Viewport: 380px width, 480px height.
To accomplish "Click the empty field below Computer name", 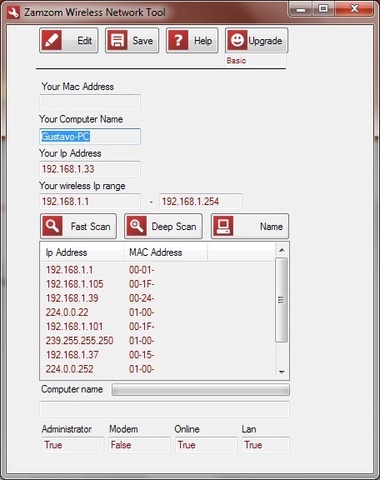I will [165, 409].
